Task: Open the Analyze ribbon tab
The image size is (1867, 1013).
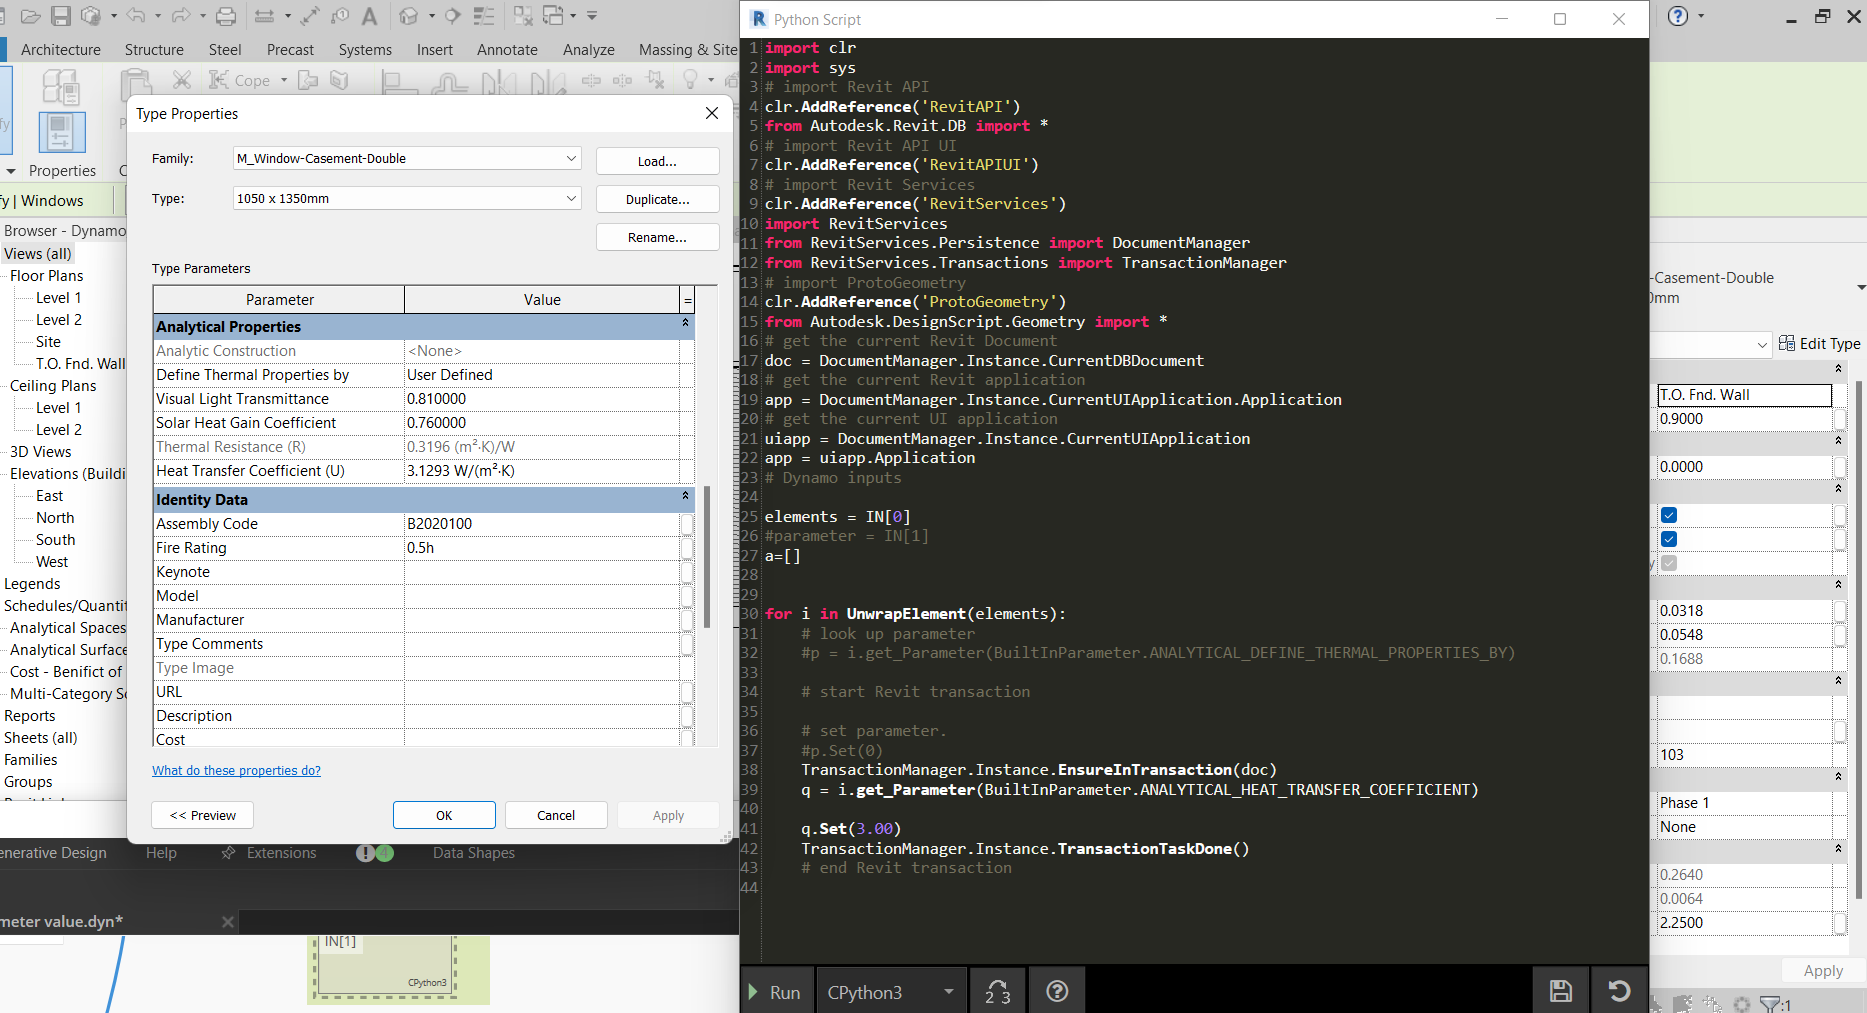Action: [x=589, y=49]
